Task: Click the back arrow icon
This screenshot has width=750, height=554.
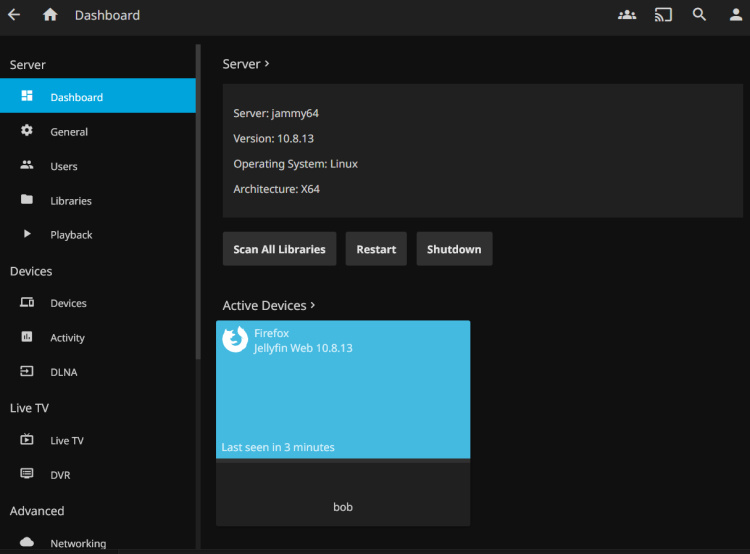Action: 14,15
